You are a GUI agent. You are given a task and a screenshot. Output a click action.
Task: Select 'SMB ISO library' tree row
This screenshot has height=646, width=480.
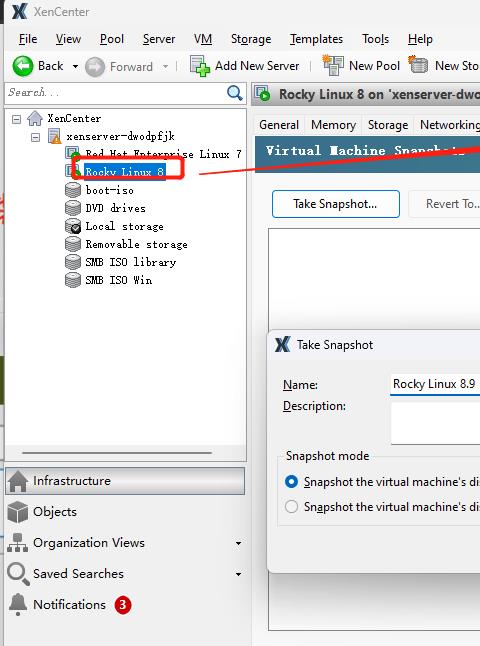coord(131,262)
